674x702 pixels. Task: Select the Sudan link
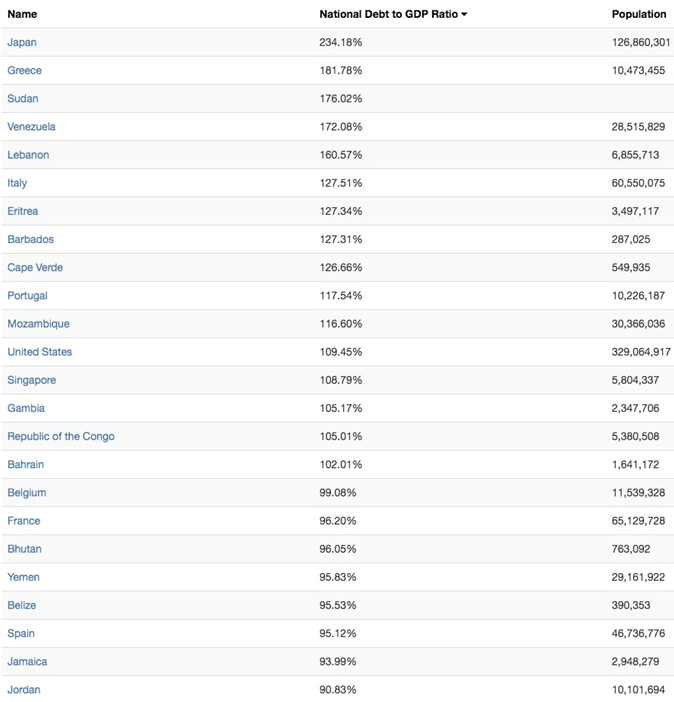23,98
